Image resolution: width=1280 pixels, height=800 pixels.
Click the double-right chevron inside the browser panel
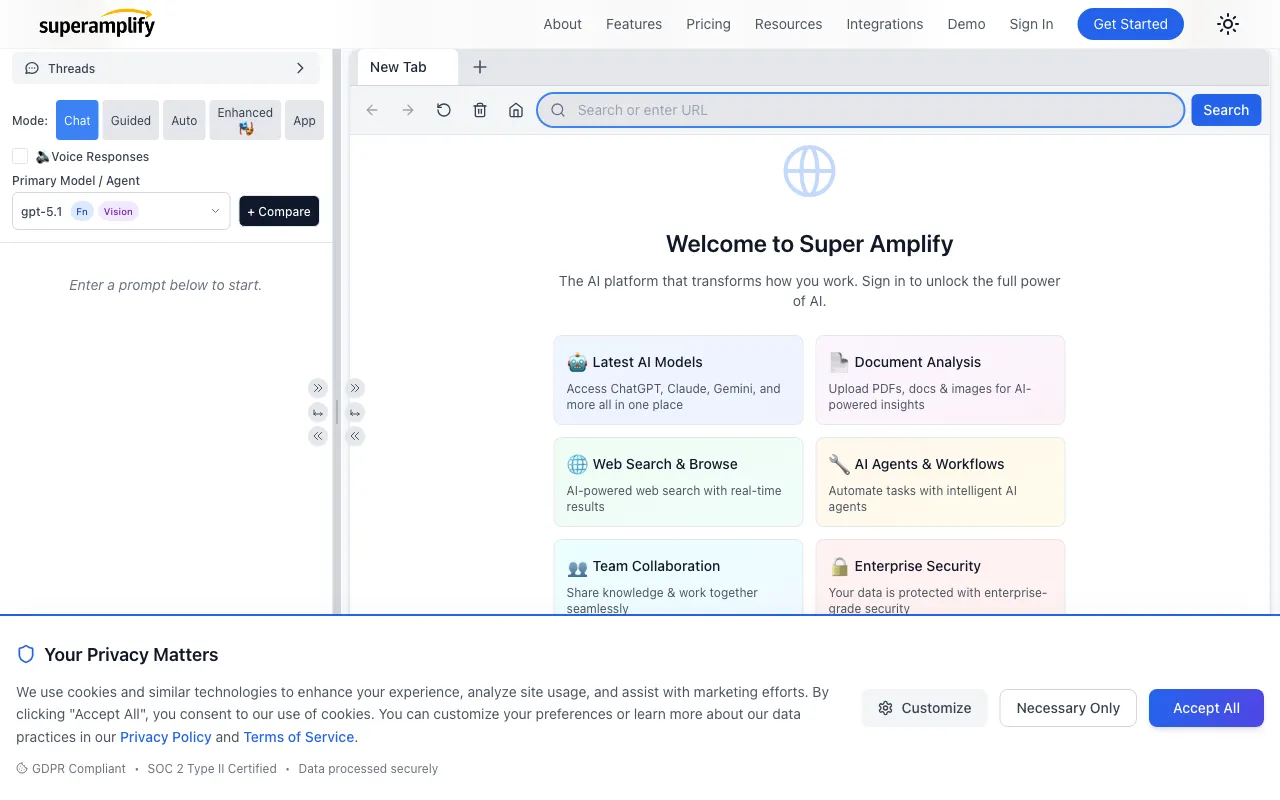click(x=355, y=388)
